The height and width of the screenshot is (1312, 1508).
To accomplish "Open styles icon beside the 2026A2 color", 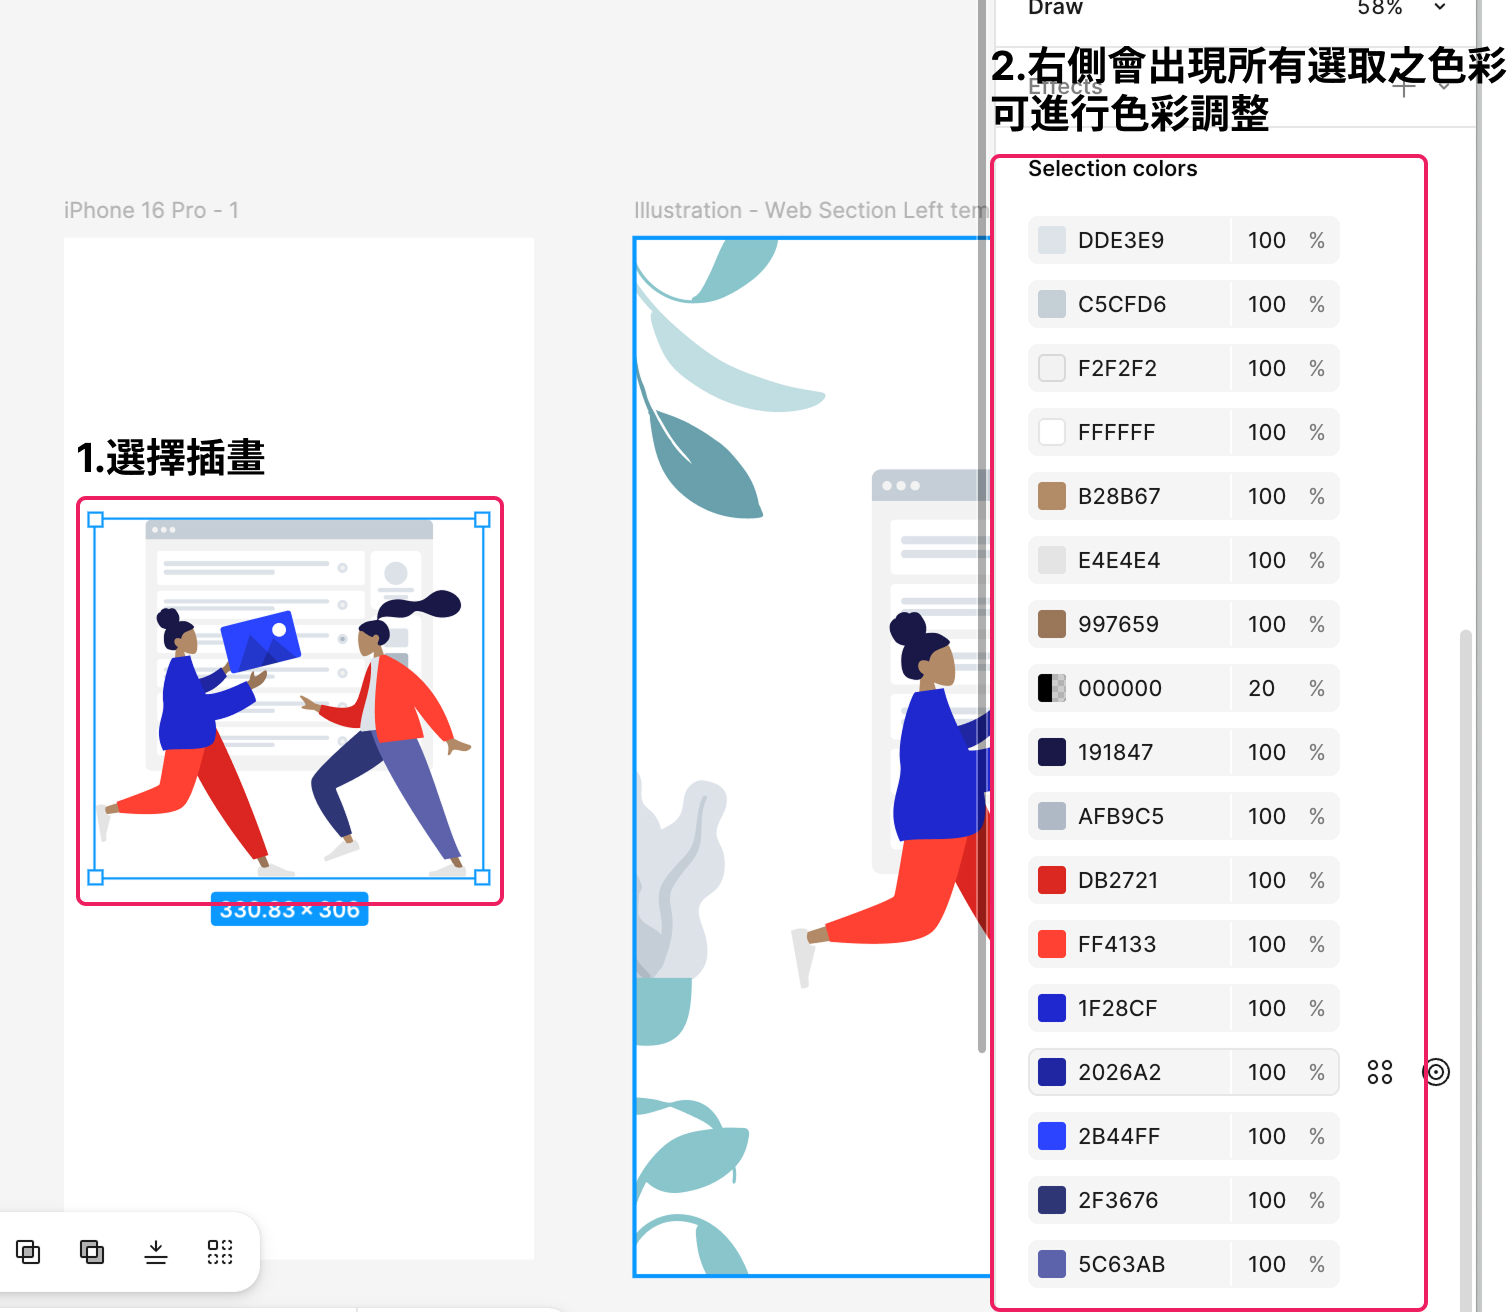I will [1380, 1072].
